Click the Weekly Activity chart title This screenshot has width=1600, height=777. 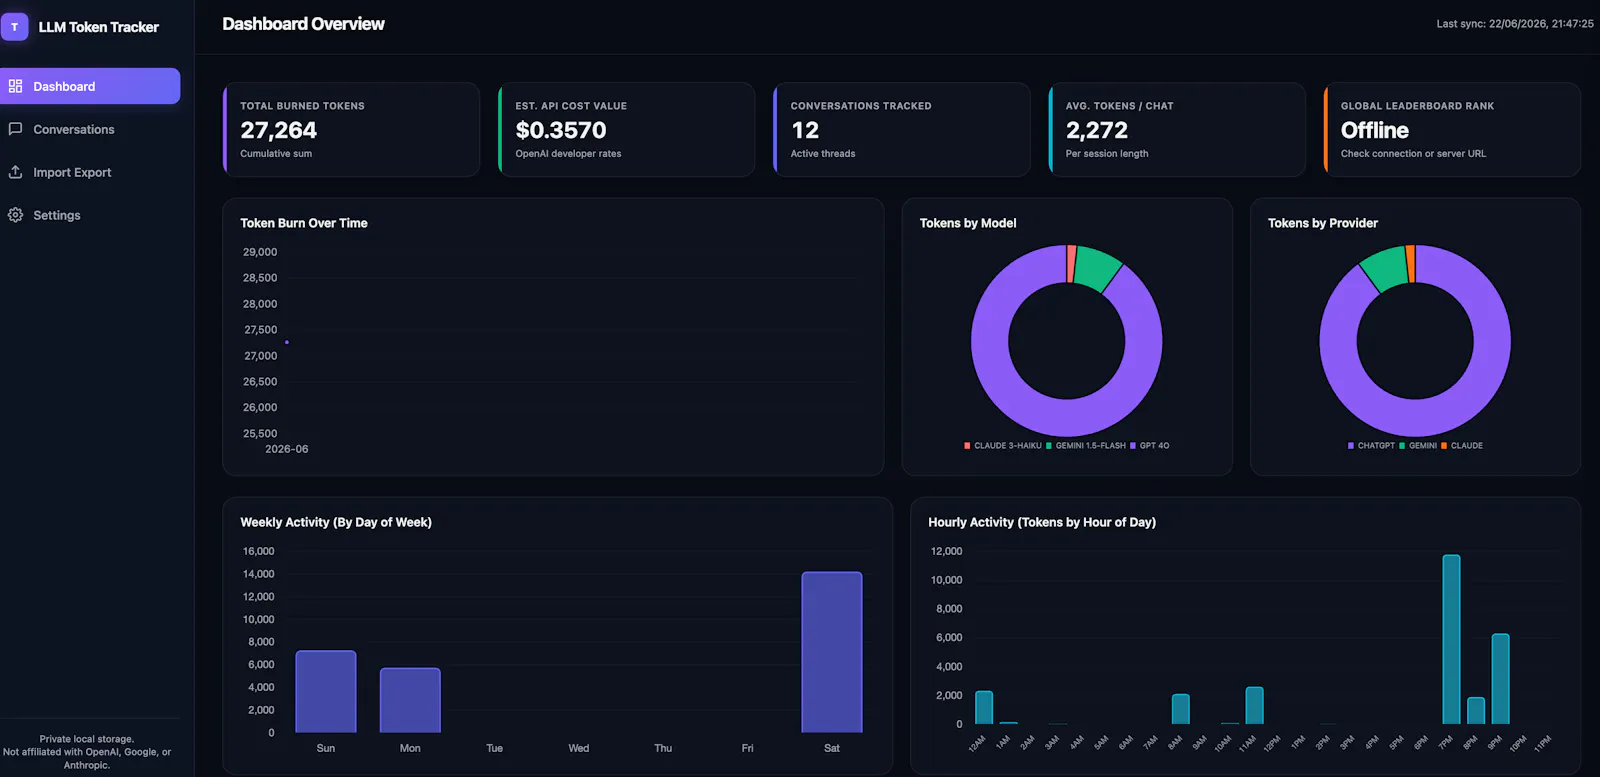[x=336, y=522]
